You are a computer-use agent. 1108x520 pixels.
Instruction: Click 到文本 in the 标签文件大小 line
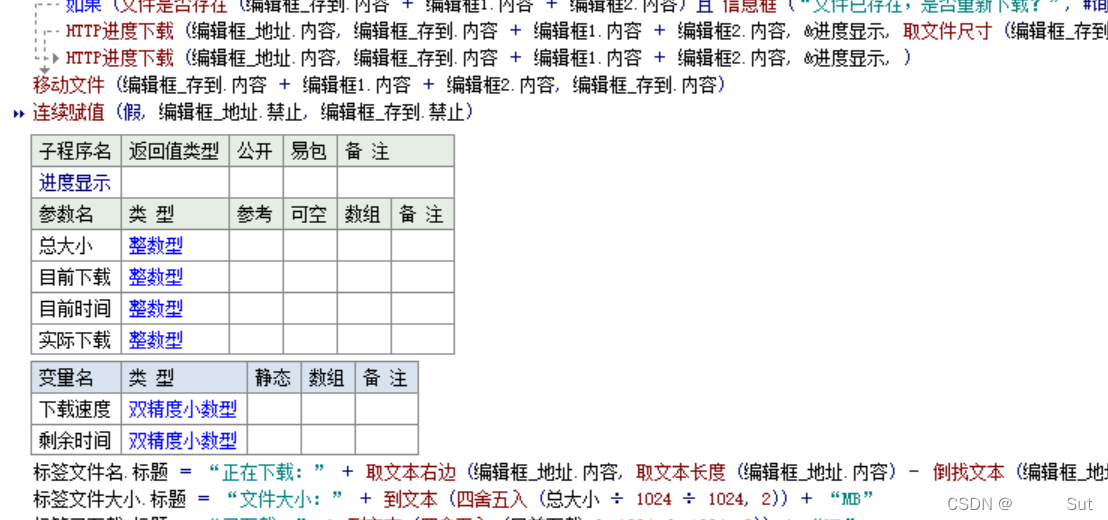coord(411,500)
